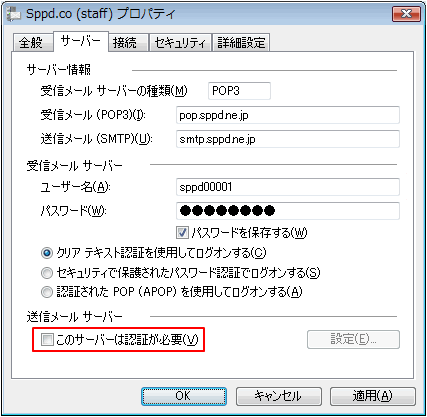This screenshot has width=427, height=417.
Task: Close the Sppd.co properties dialog
Action: click(406, 14)
